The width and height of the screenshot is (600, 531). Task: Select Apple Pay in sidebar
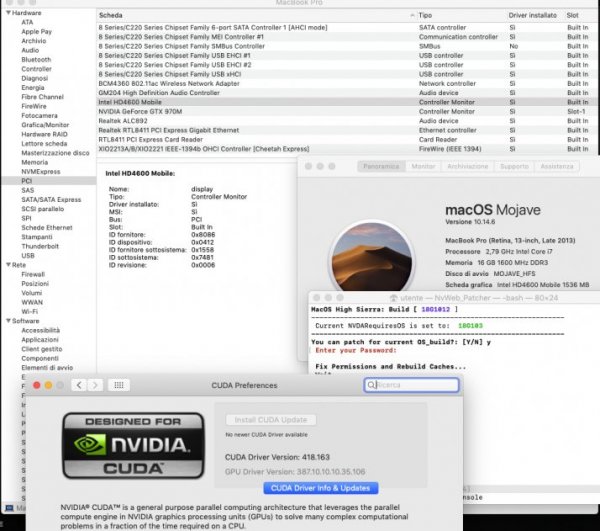pyautogui.click(x=36, y=31)
